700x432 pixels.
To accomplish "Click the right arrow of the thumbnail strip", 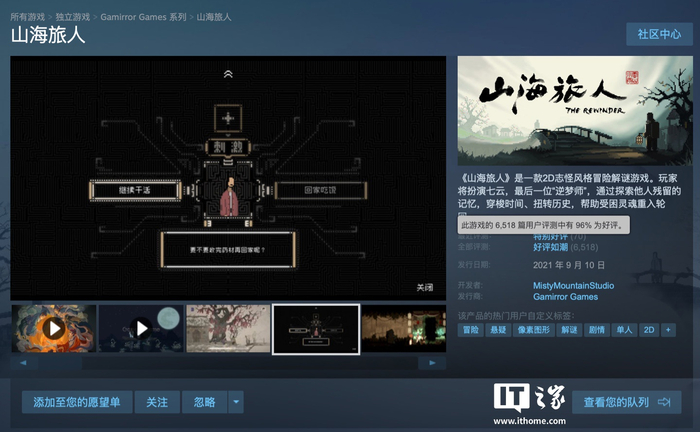I will point(432,363).
